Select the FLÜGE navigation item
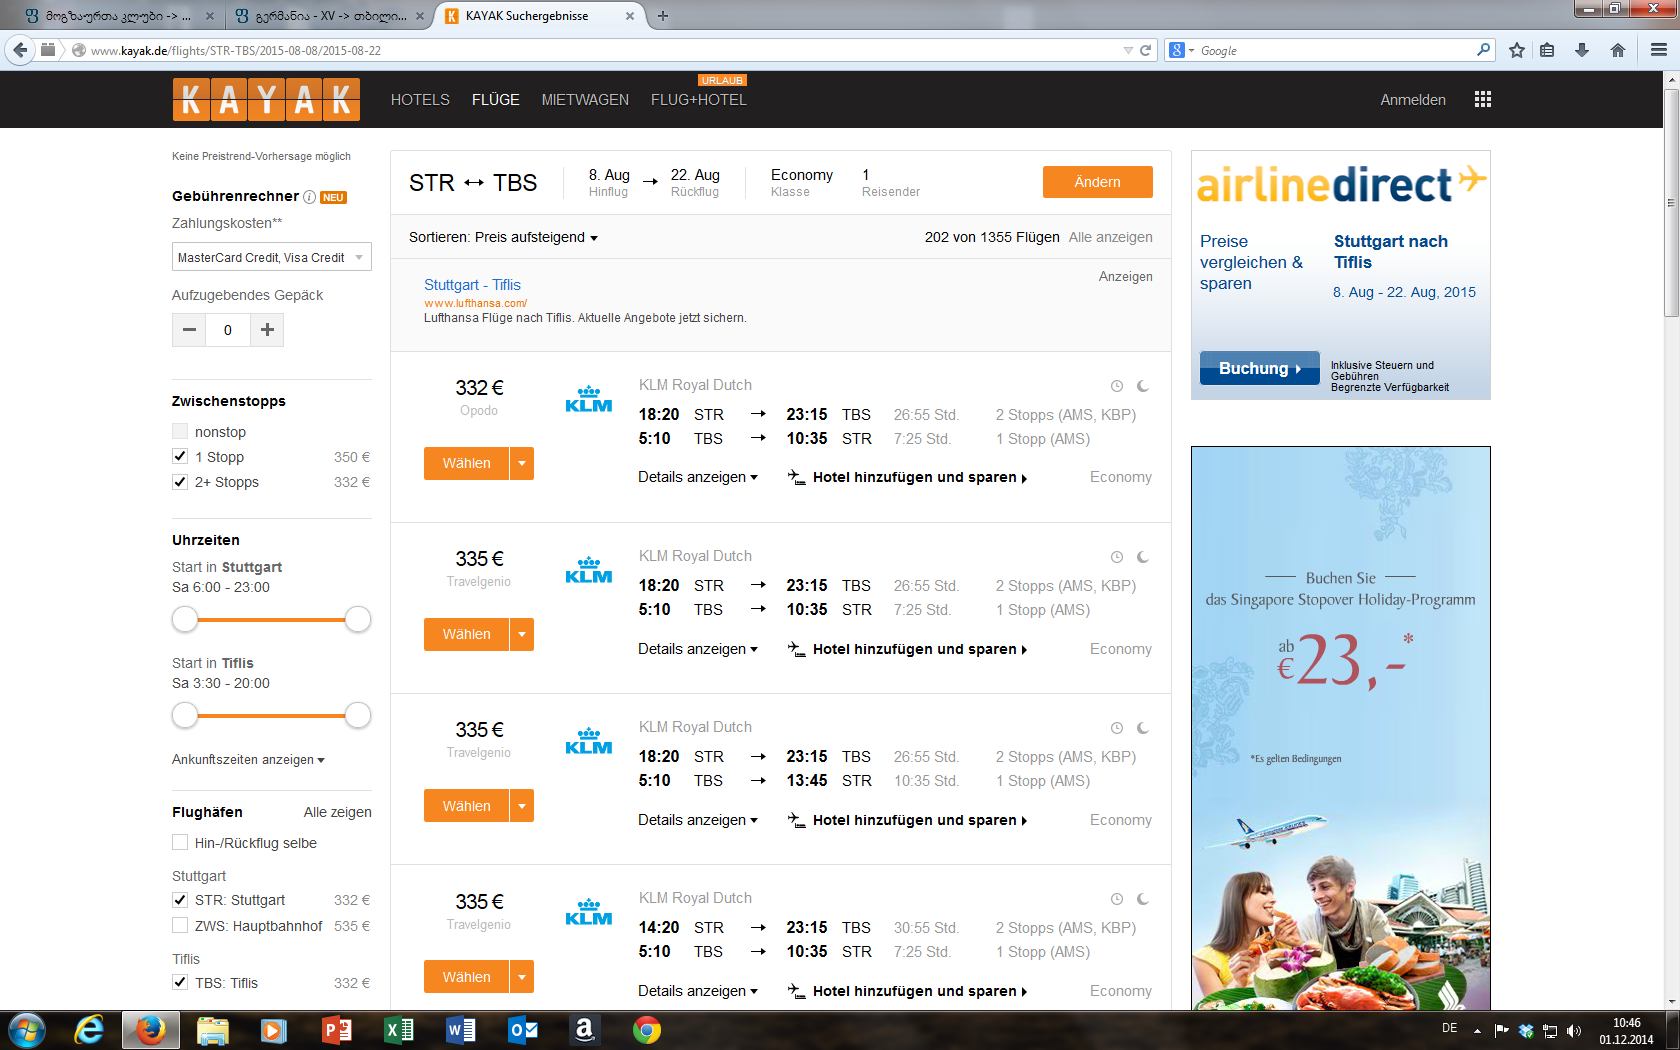This screenshot has height=1050, width=1680. tap(496, 100)
